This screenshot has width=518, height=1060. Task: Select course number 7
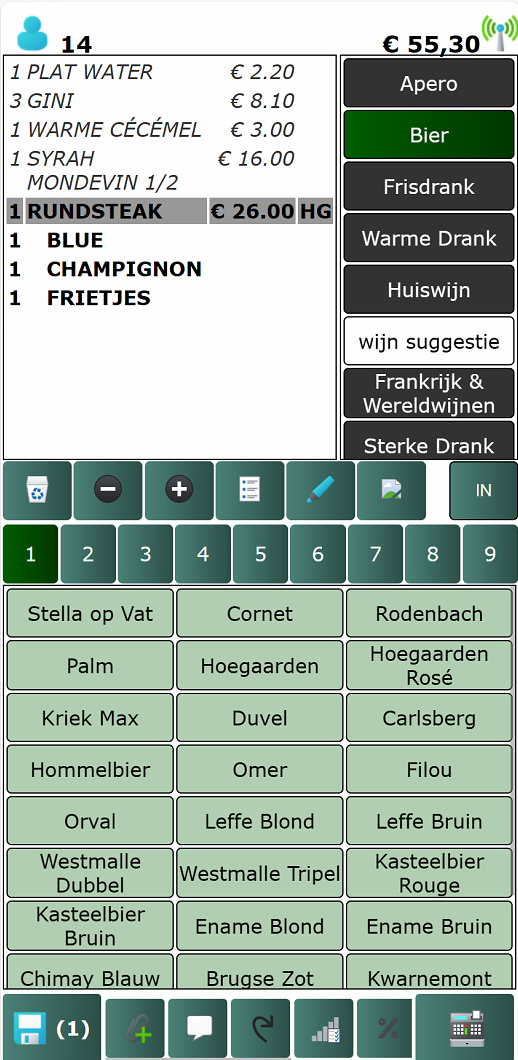coord(375,554)
